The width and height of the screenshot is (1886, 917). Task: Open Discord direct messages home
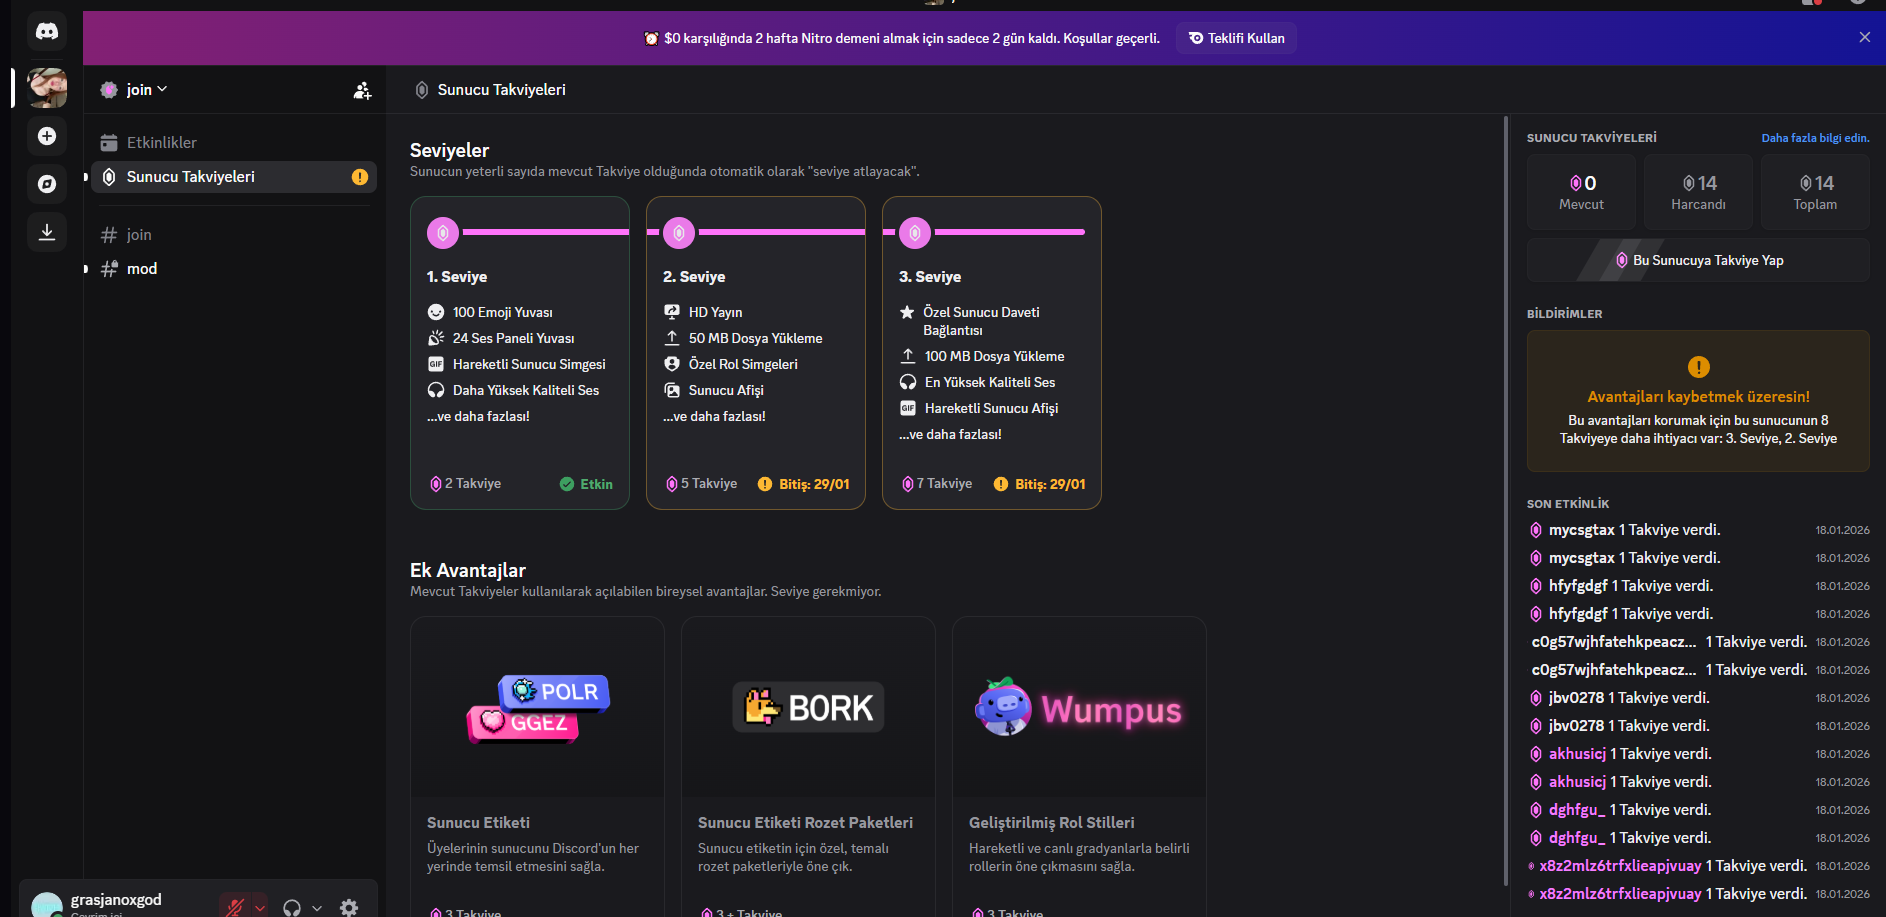click(x=47, y=32)
